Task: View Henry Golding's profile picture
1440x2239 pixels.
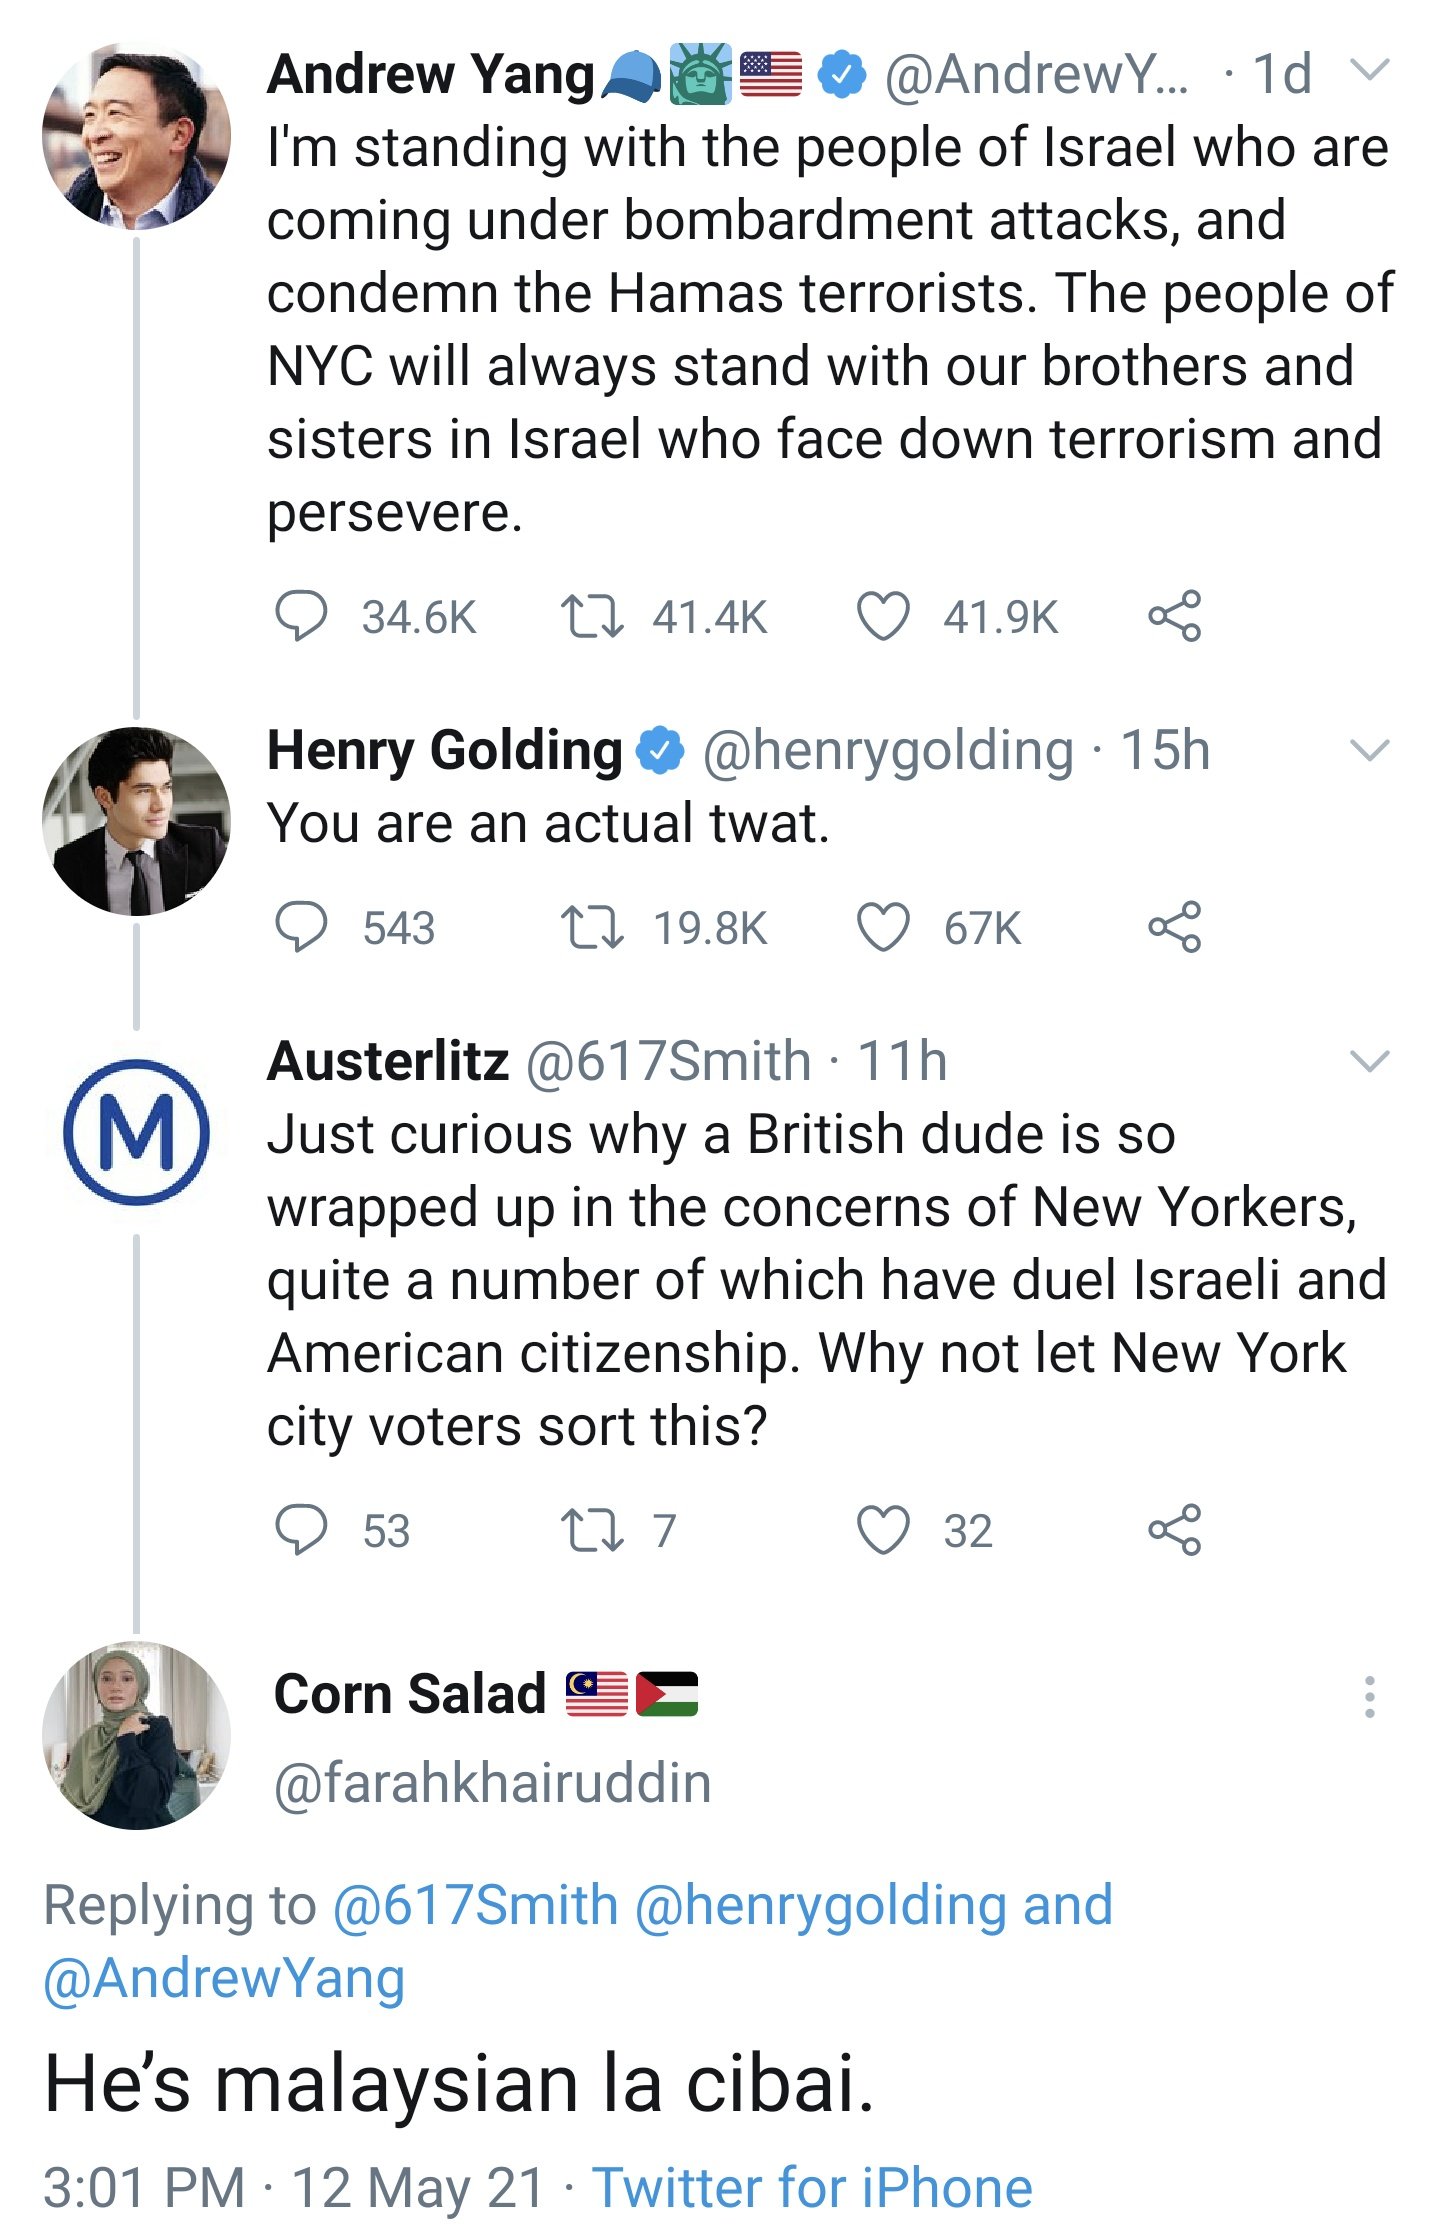Action: tap(136, 821)
